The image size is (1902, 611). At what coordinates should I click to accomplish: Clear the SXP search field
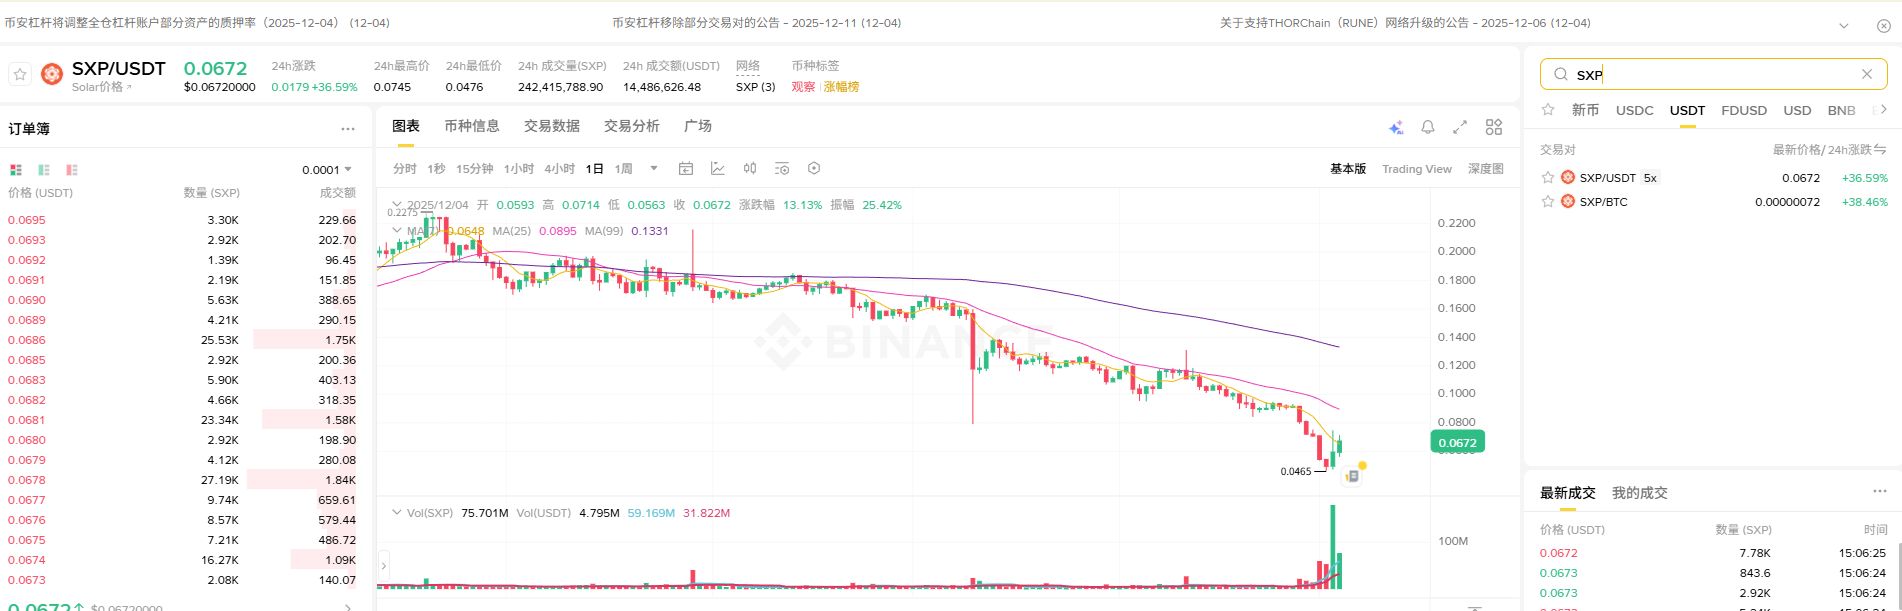[x=1866, y=74]
